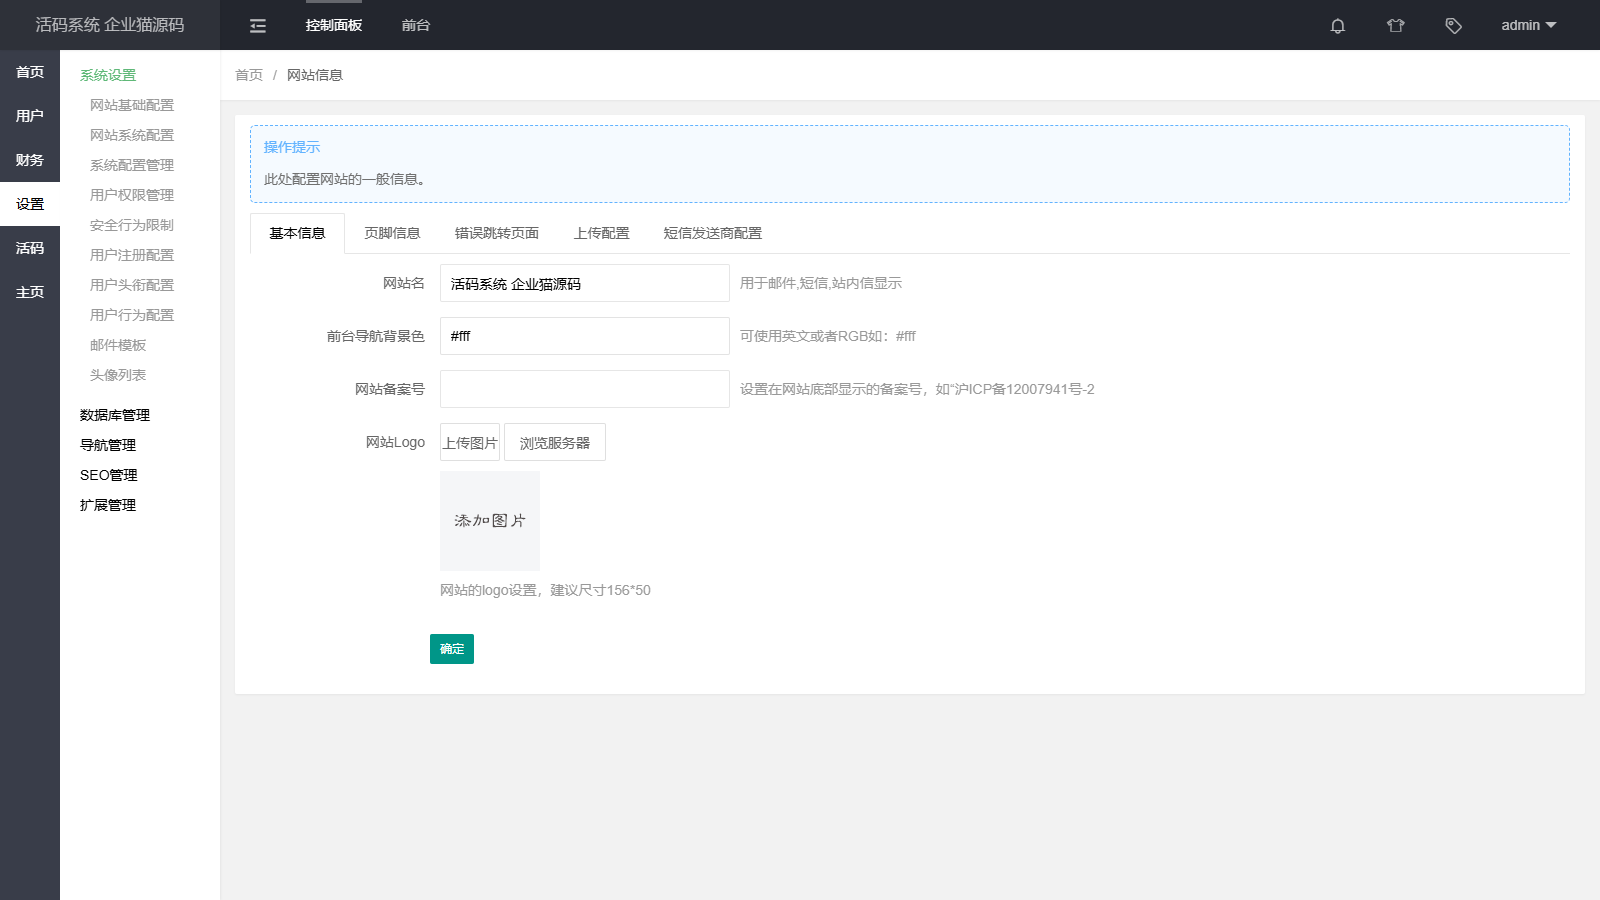The image size is (1600, 900).
Task: Open the 短信发送商配置 tab
Action: (x=712, y=233)
